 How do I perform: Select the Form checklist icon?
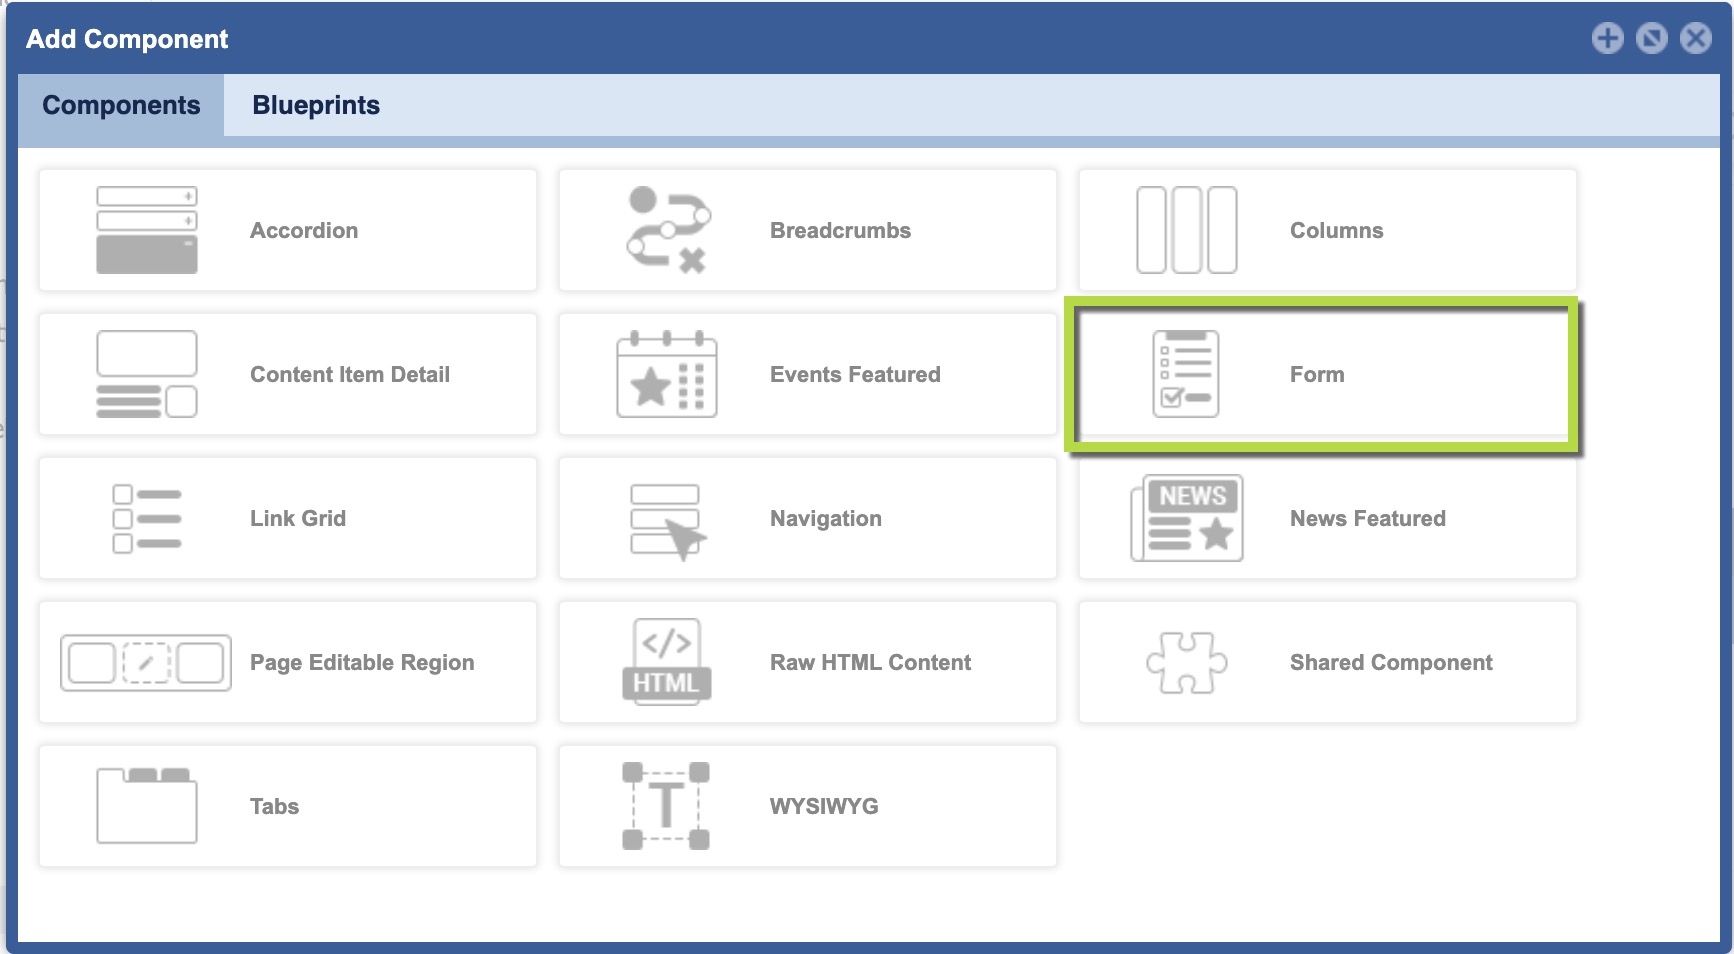1186,374
